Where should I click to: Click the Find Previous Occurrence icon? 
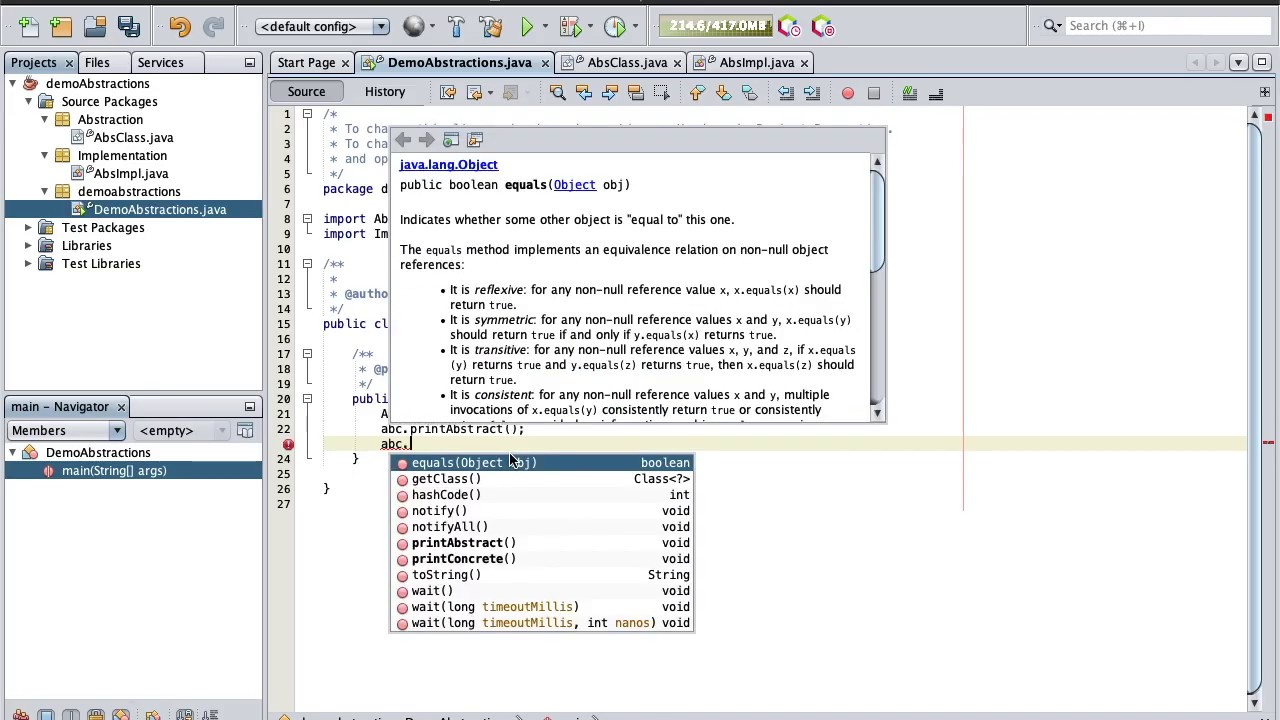coord(584,93)
